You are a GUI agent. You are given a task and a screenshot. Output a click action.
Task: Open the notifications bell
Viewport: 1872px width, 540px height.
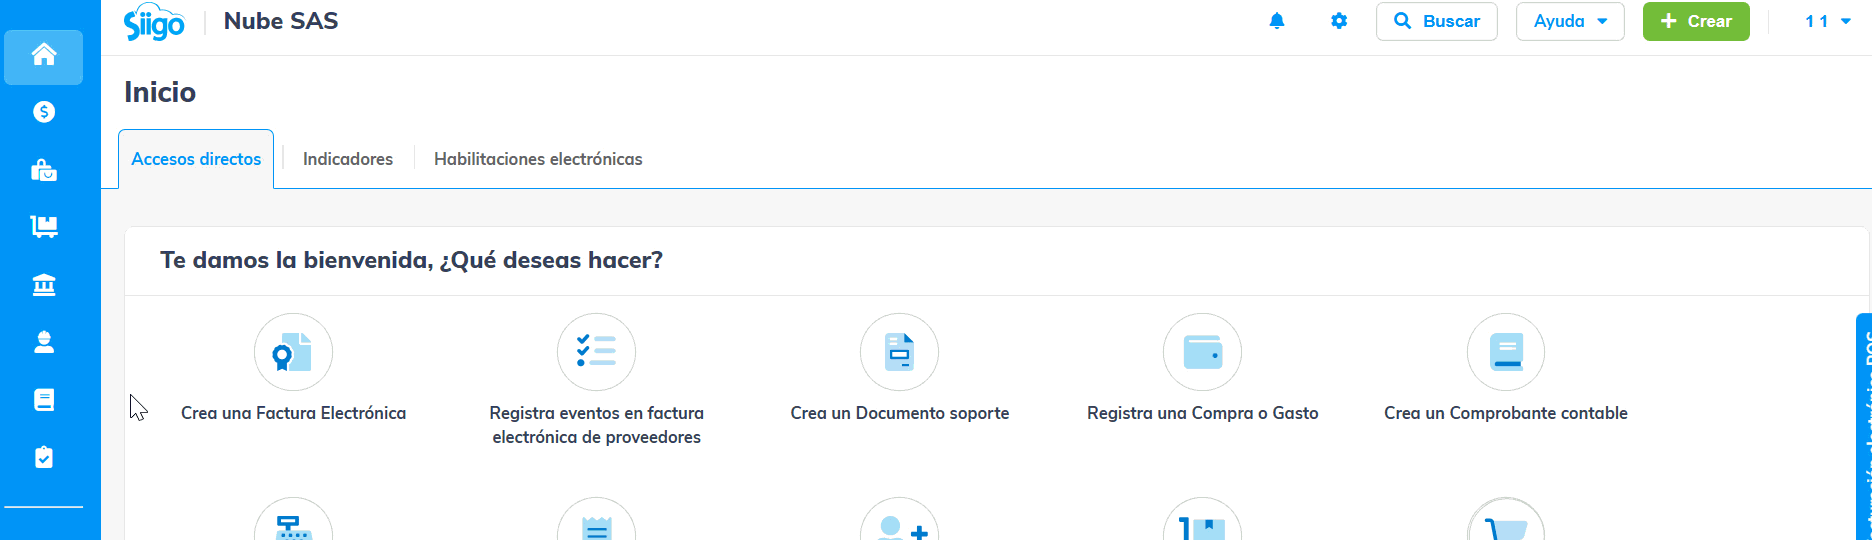click(x=1277, y=21)
